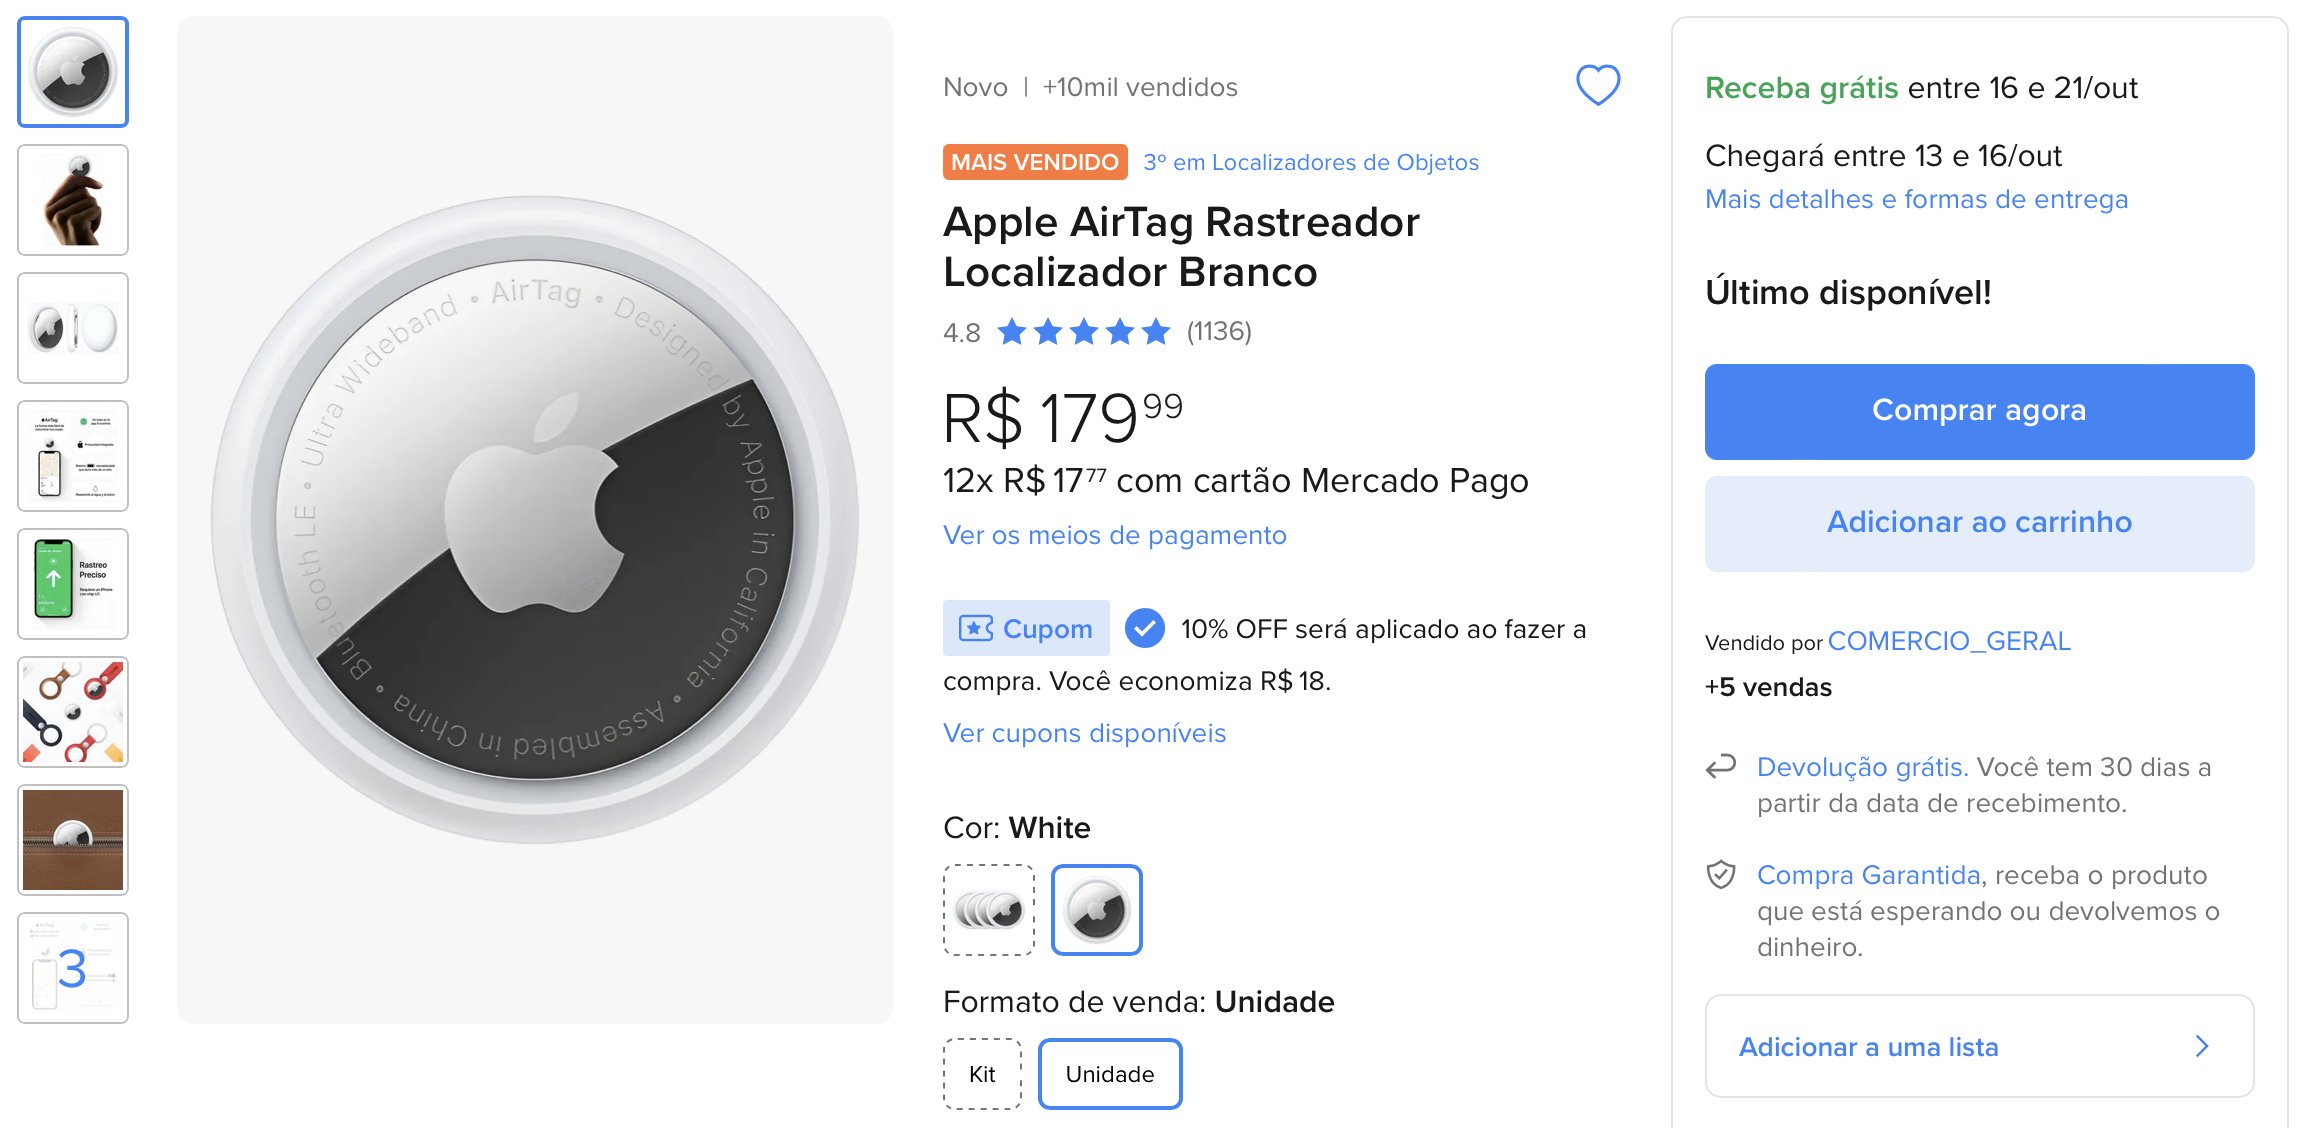View thumbnail of hand holding AirTag
Screen dimensions: 2306x1128
click(73, 200)
